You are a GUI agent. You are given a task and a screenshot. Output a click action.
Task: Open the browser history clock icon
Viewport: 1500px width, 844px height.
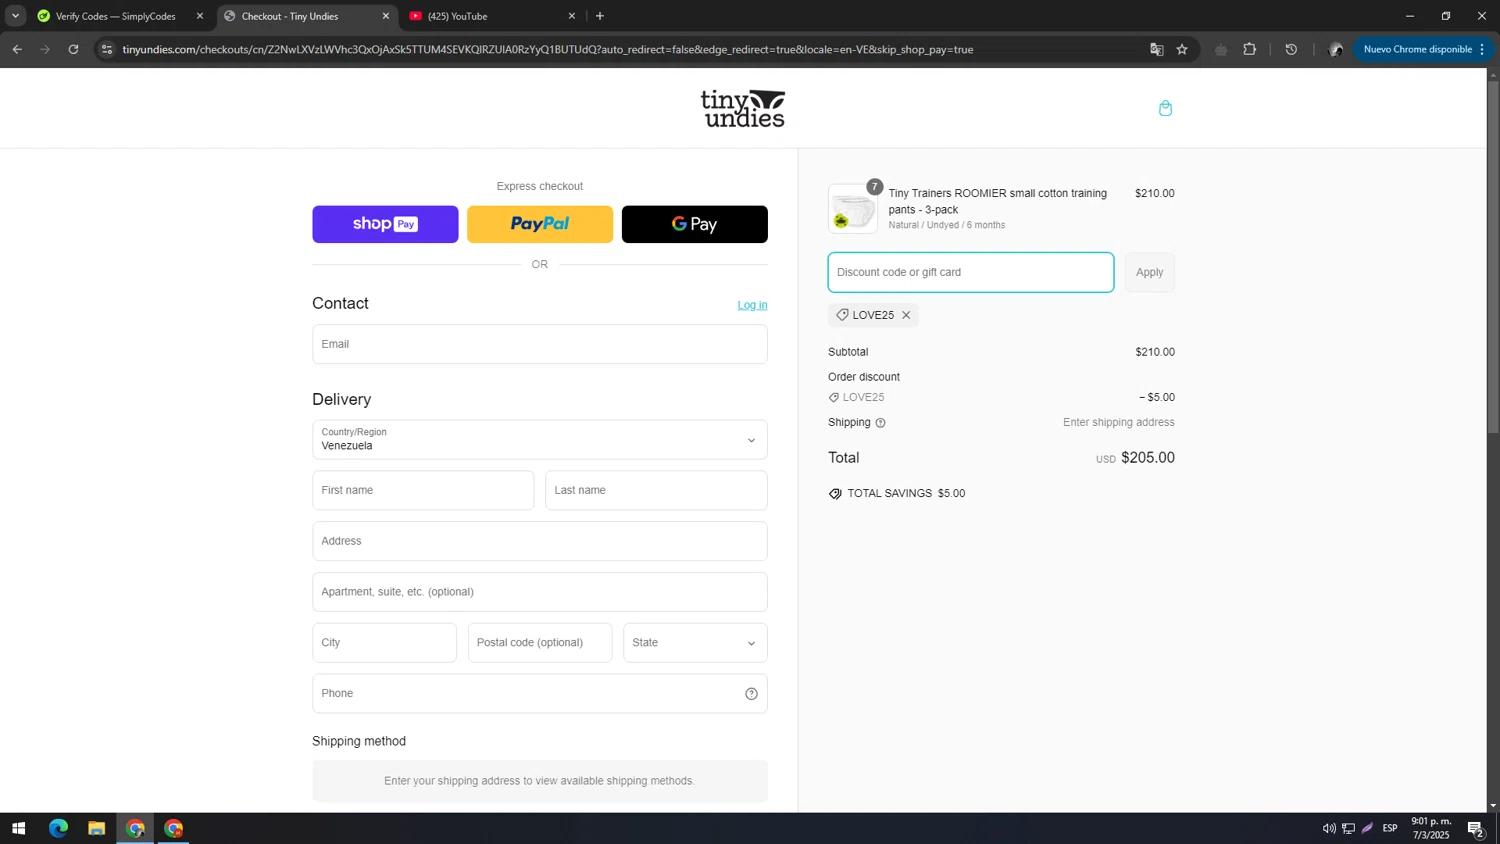tap(1291, 49)
